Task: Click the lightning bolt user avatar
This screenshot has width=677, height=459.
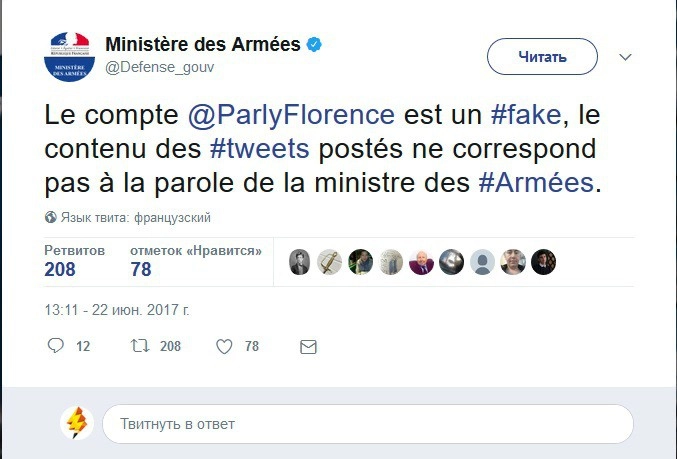Action: pos(77,423)
